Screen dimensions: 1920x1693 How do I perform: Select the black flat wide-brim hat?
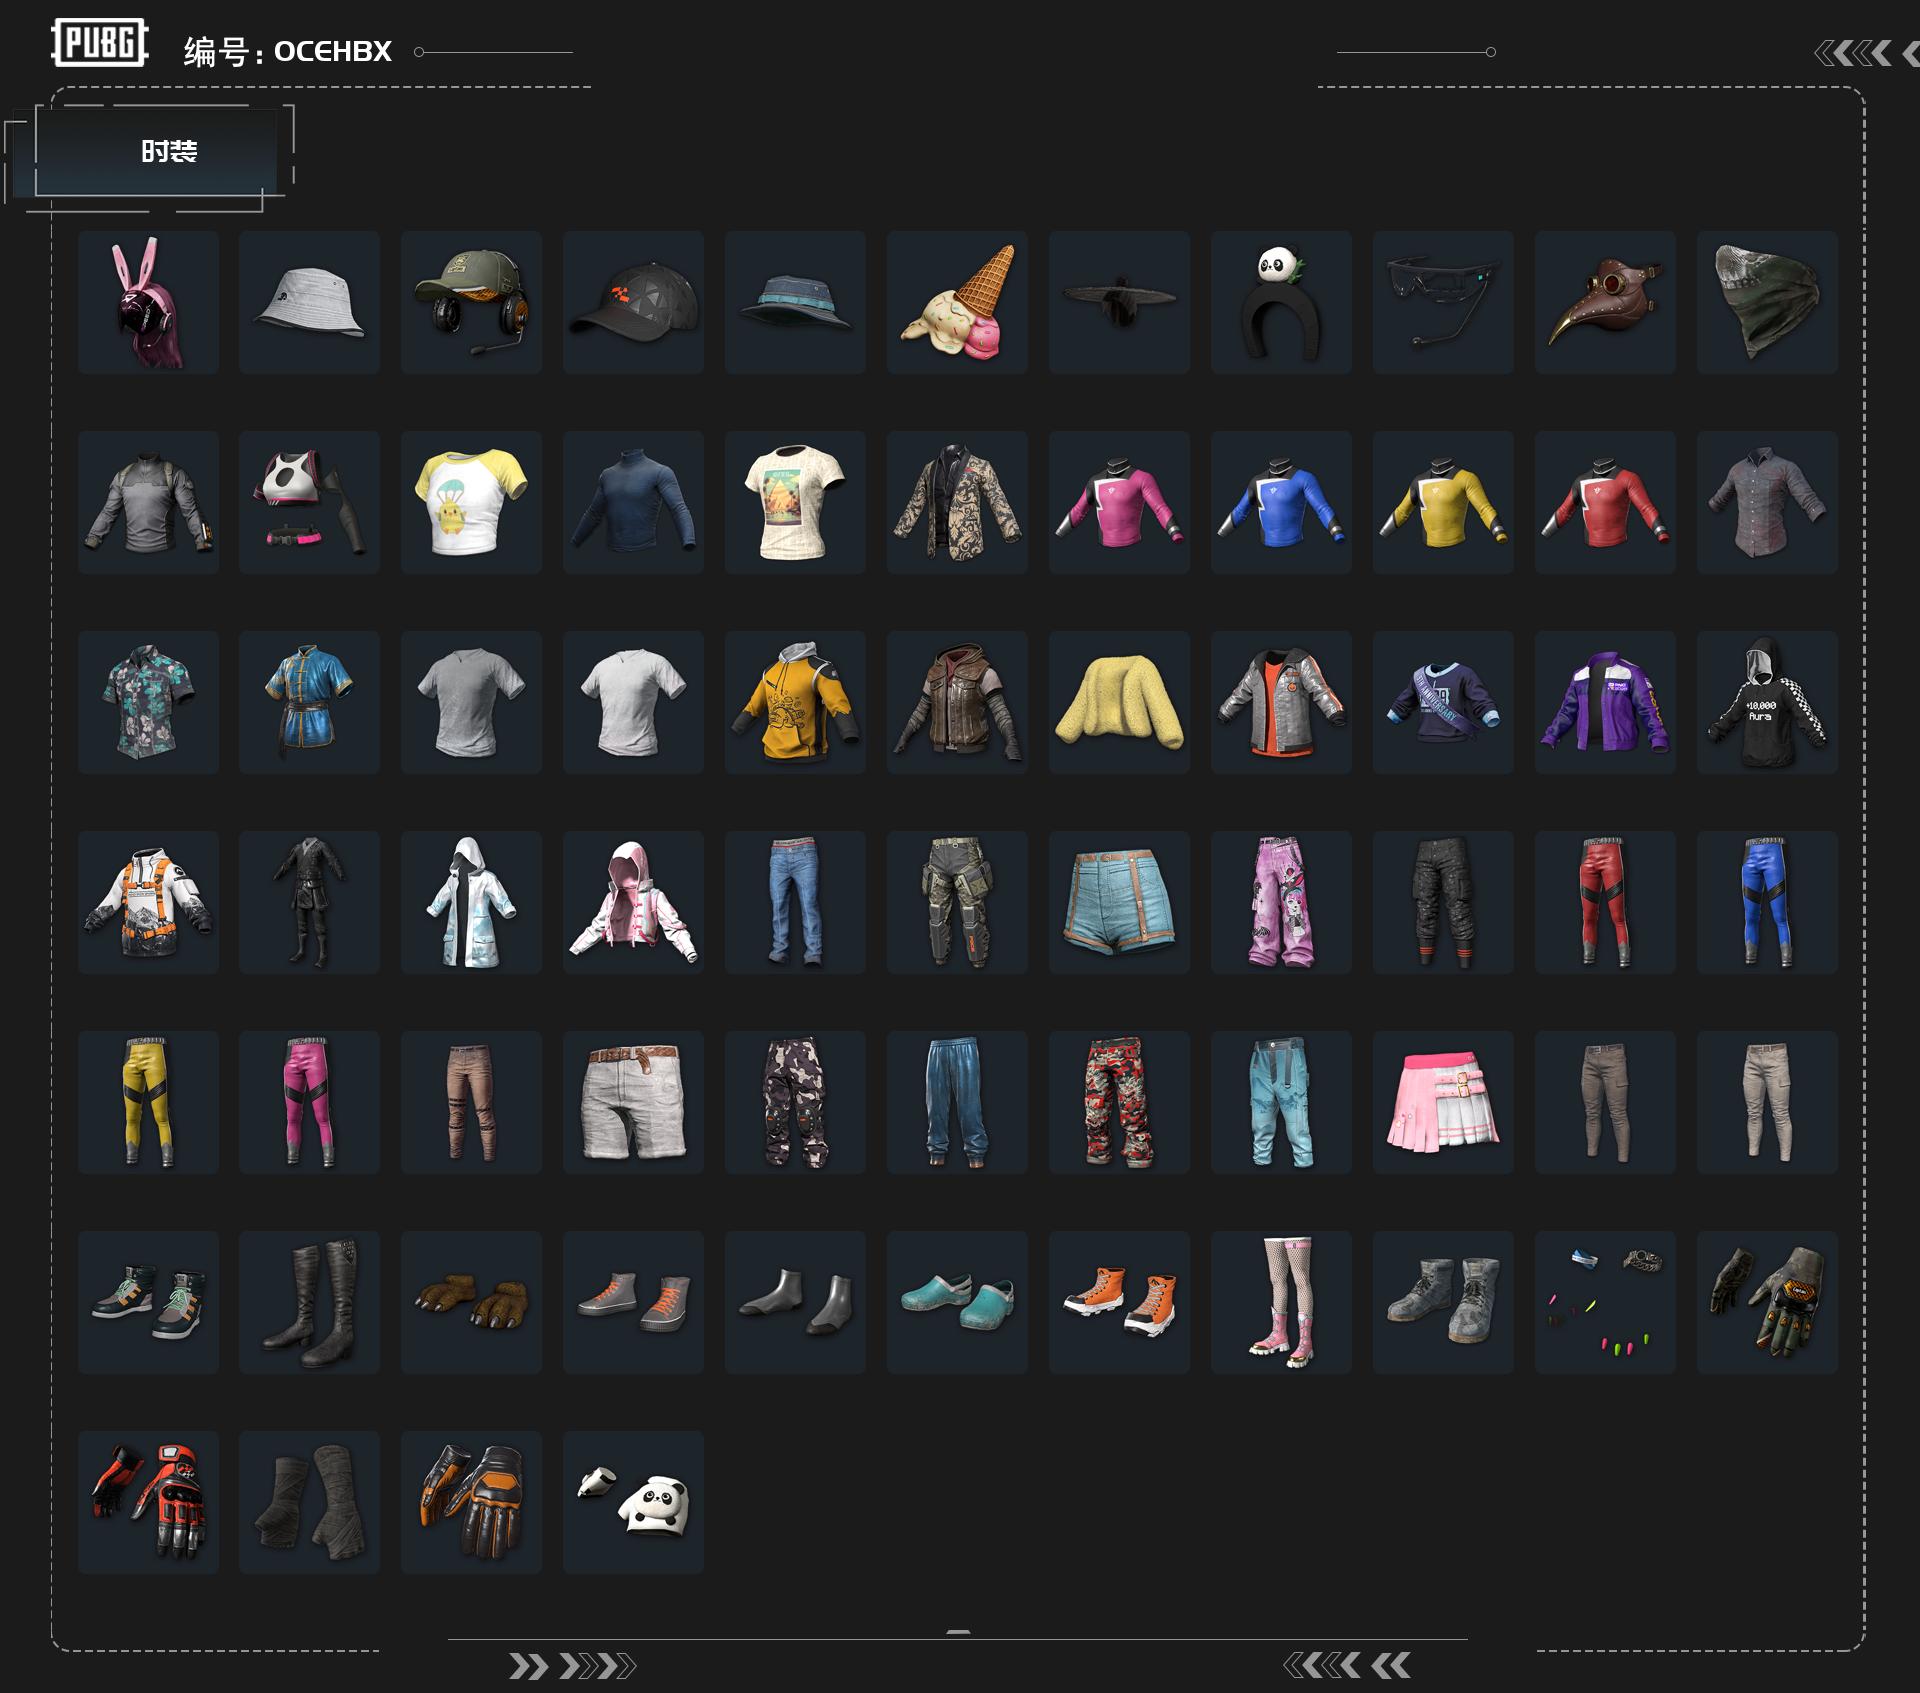pyautogui.click(x=1120, y=302)
